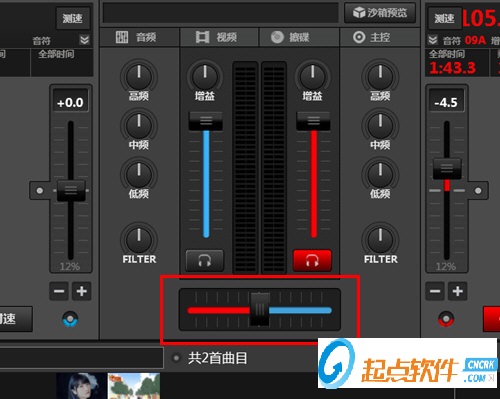The width and height of the screenshot is (500, 399).
Task: Click right deck 12% pitch range label
Action: pyautogui.click(x=446, y=267)
